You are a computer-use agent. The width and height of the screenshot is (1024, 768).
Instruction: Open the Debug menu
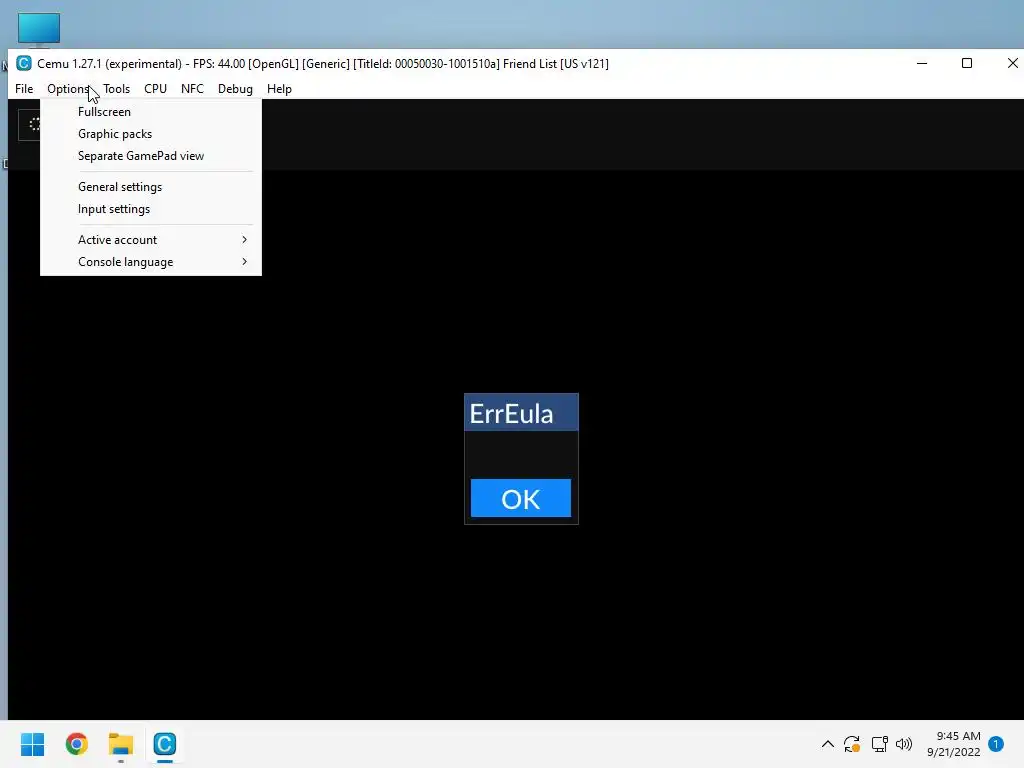pyautogui.click(x=235, y=89)
